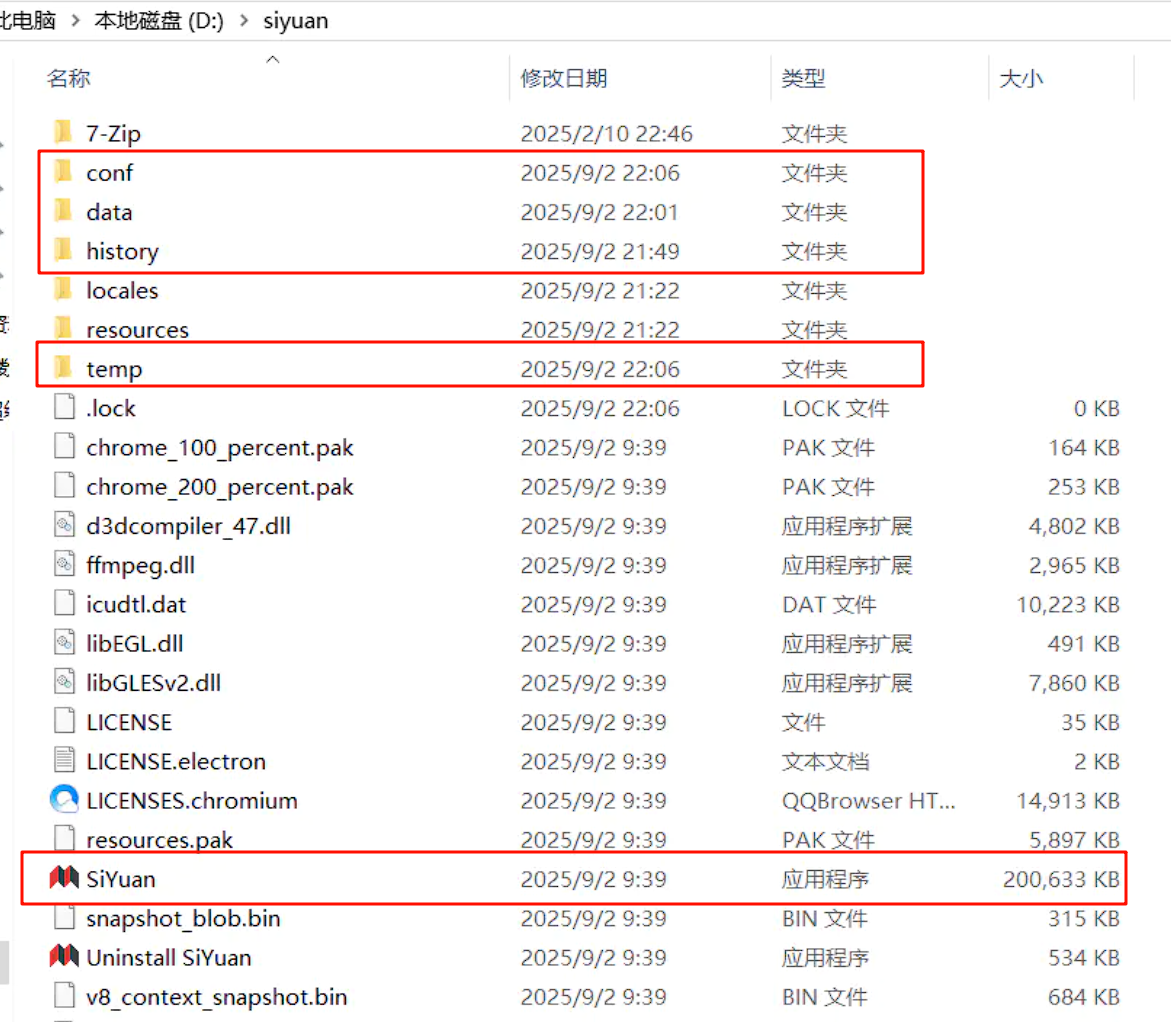Select the history folder name
The height and width of the screenshot is (1022, 1171).
coord(122,251)
